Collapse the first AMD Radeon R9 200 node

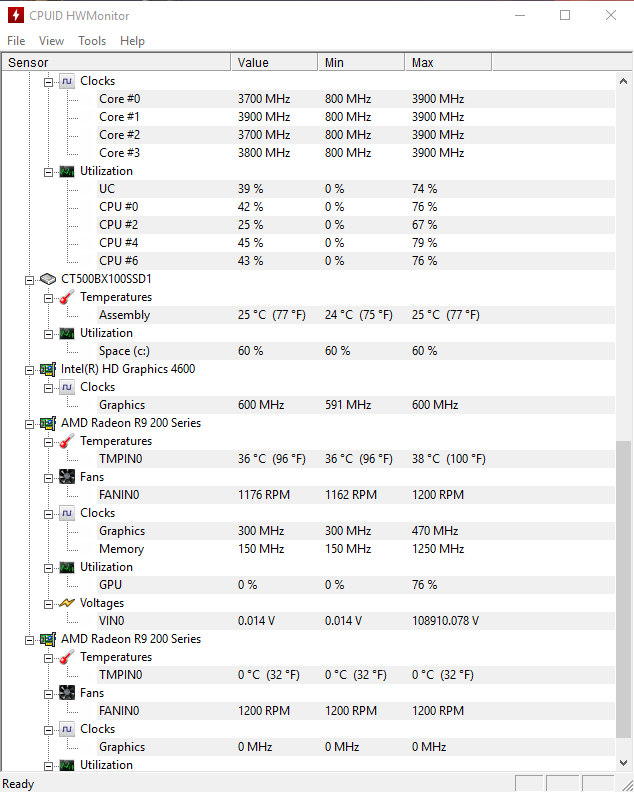click(x=29, y=424)
